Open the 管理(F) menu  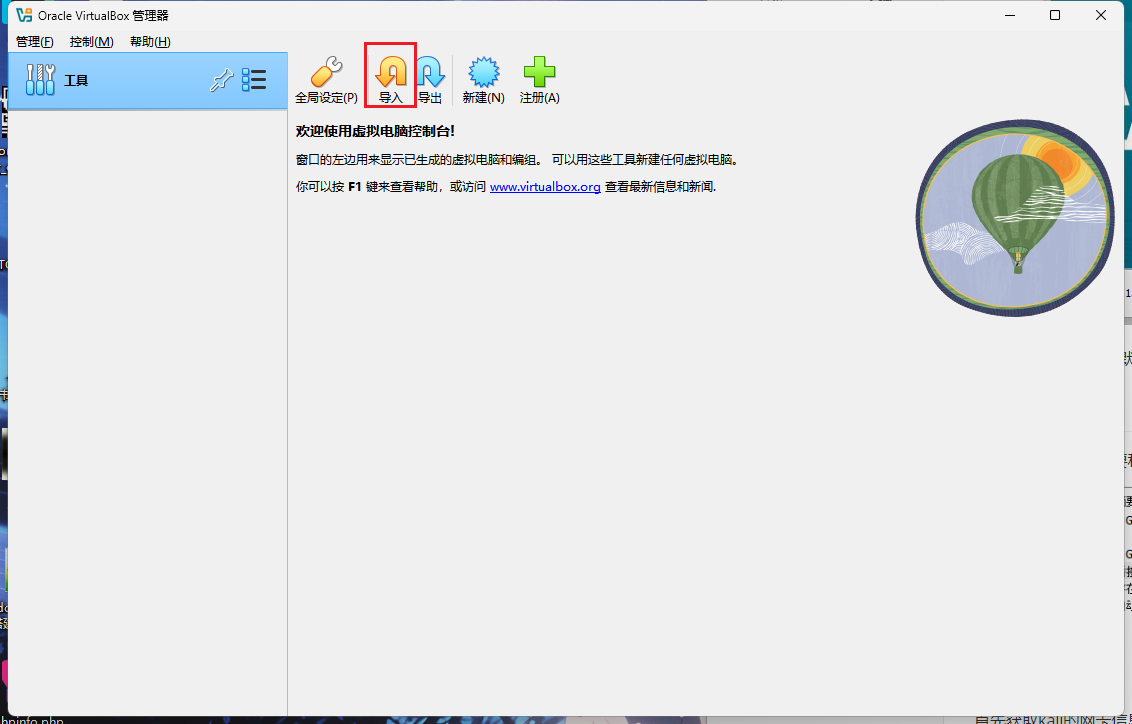tap(35, 41)
